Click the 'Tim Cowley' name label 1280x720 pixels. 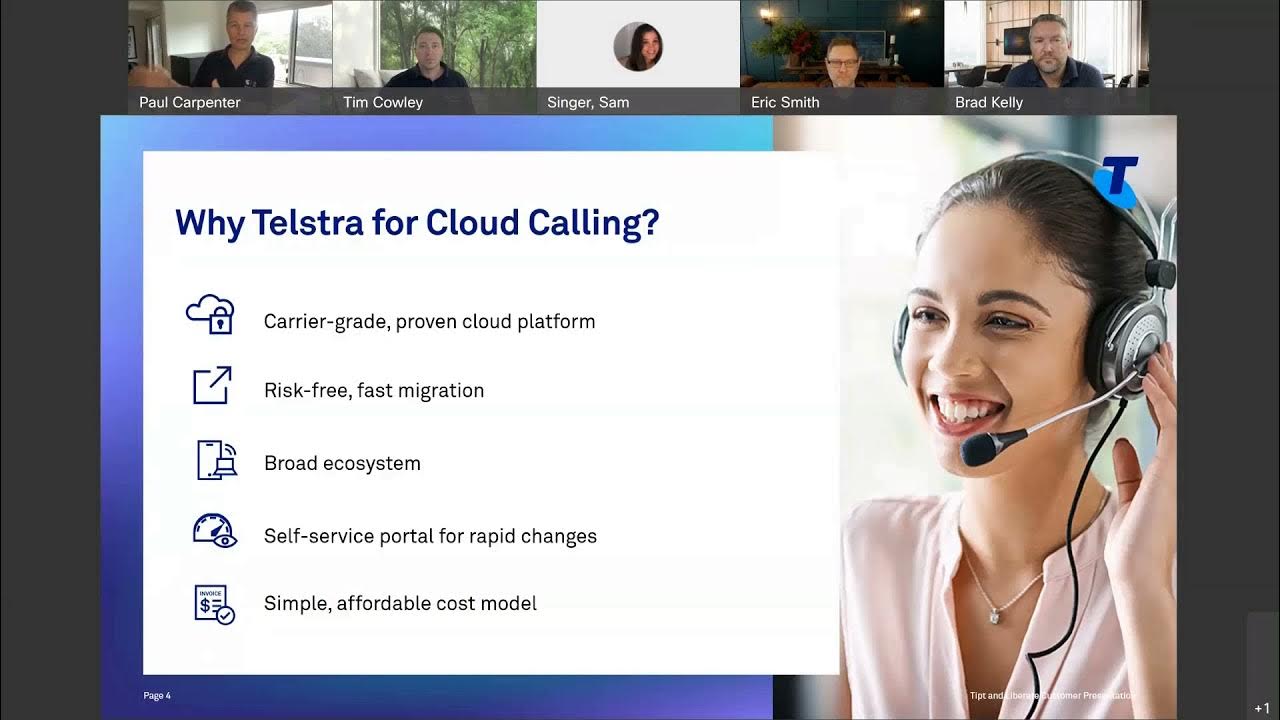[383, 102]
